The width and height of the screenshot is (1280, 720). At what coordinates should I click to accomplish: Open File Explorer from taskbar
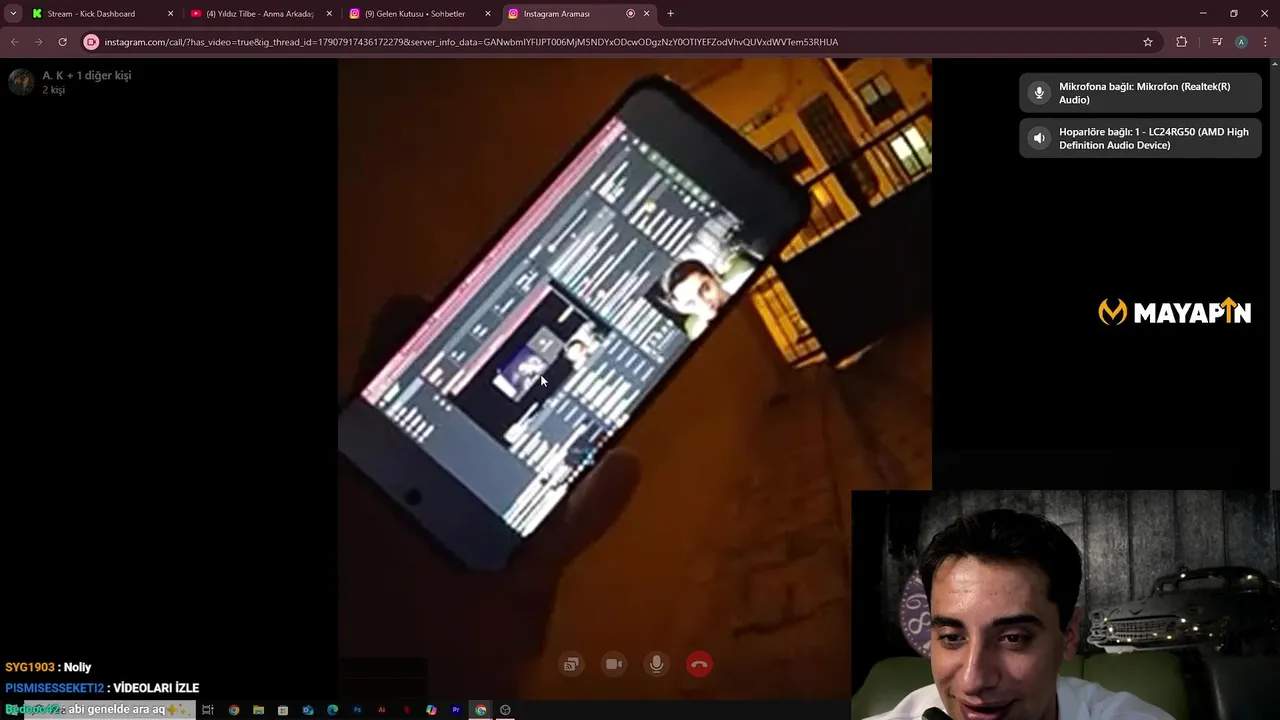point(259,710)
